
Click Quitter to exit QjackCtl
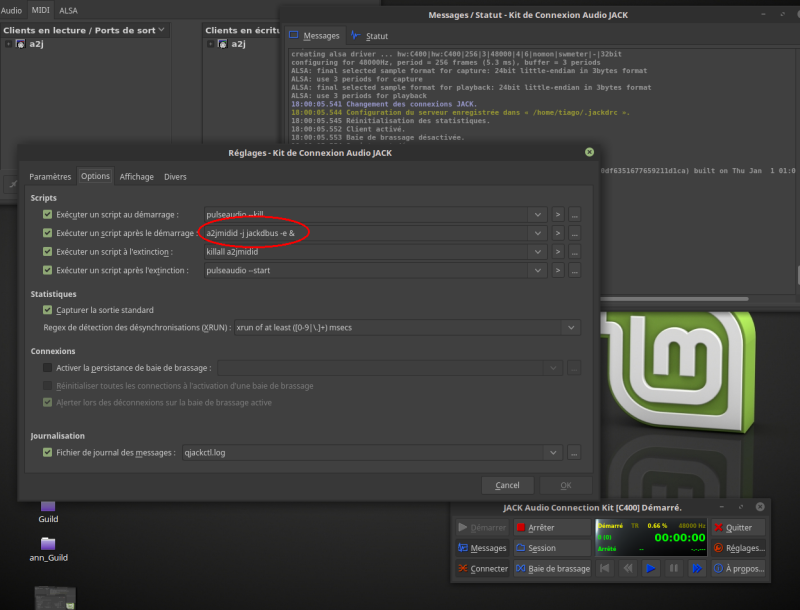(738, 527)
